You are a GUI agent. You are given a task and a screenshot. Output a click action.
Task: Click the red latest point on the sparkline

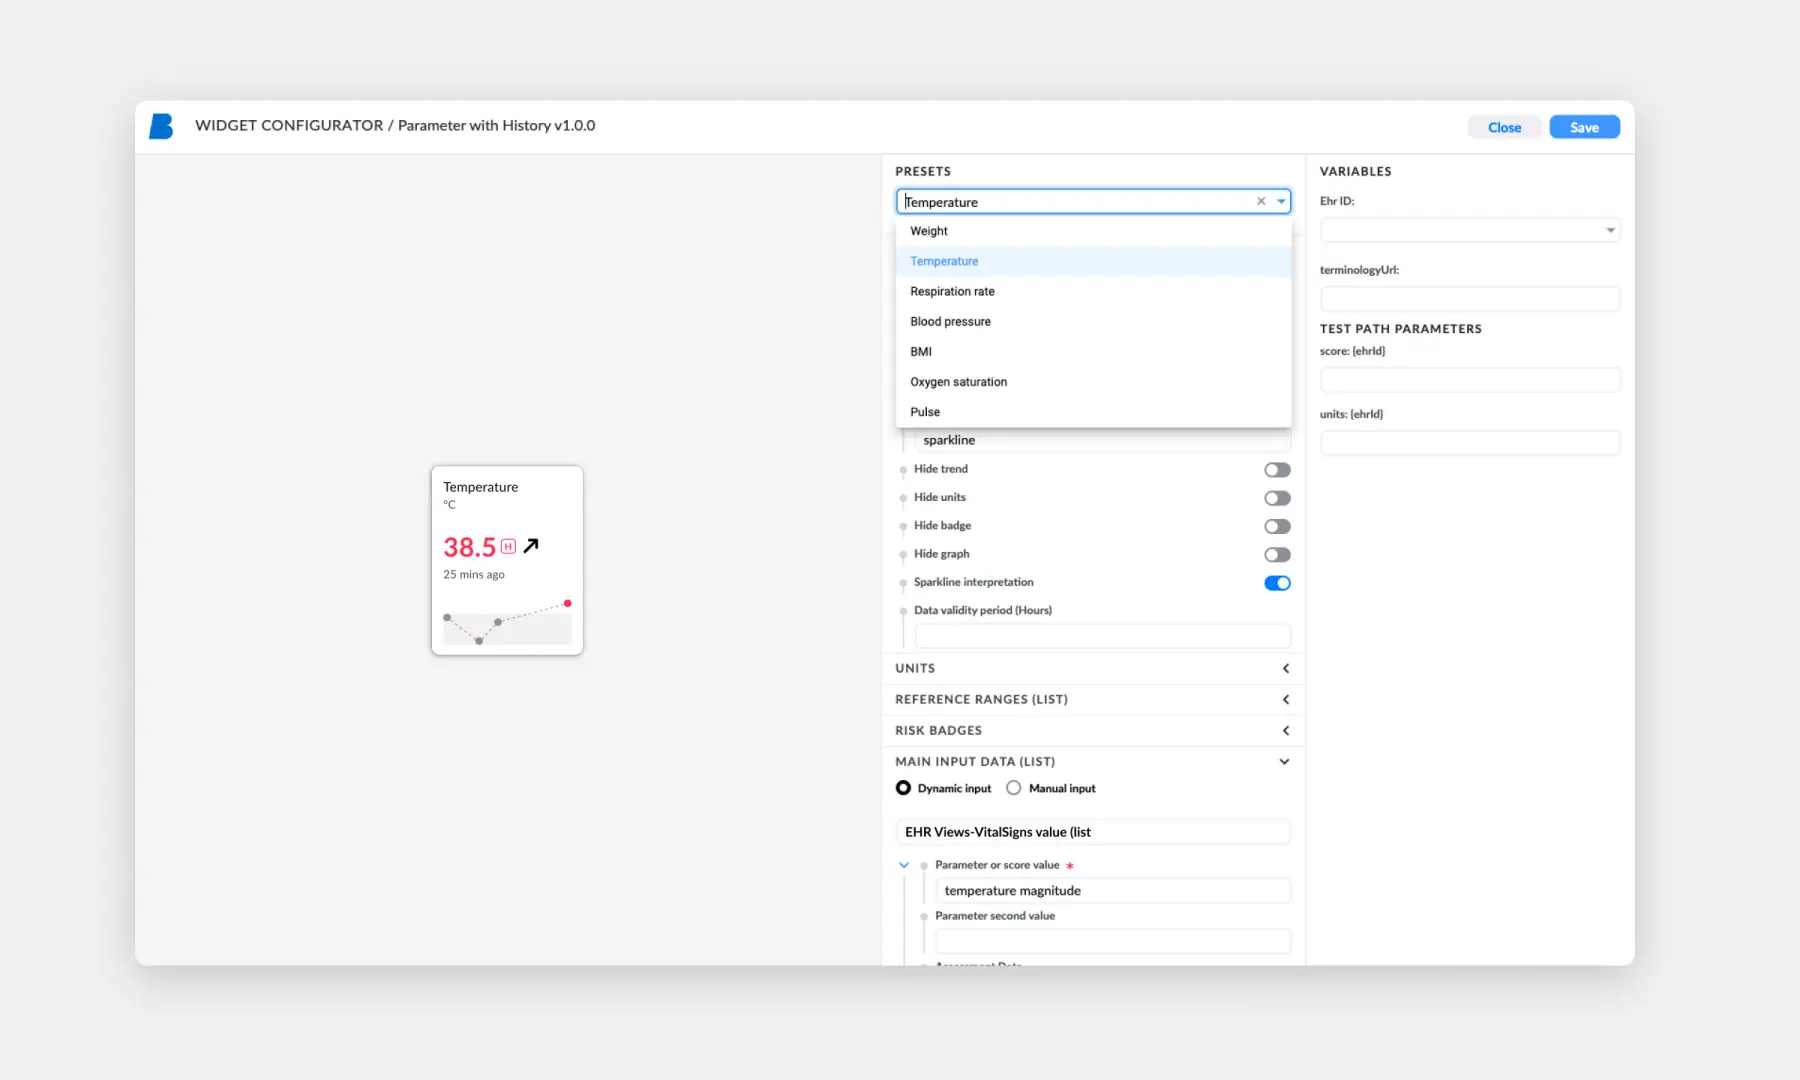(x=567, y=603)
